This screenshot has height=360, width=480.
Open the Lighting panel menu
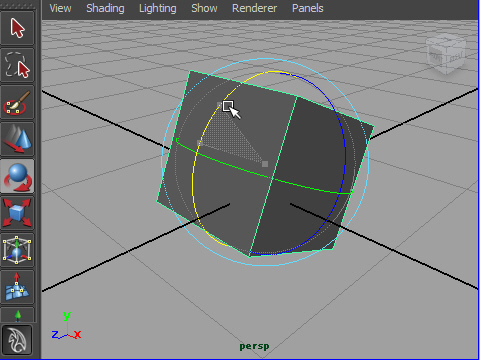(x=158, y=8)
